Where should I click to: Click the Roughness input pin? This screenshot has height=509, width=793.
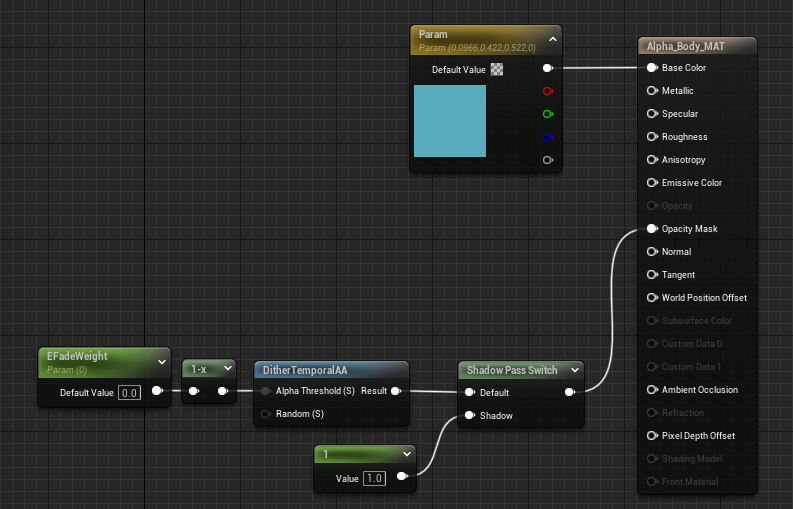tap(652, 137)
